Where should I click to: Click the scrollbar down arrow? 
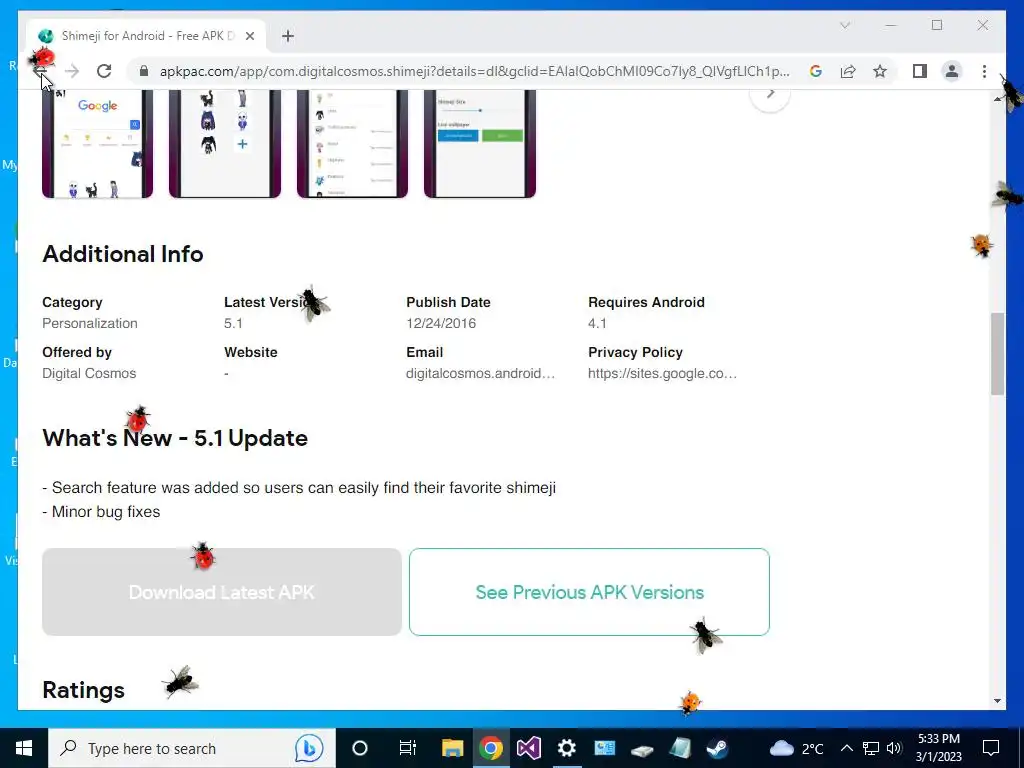pos(997,701)
